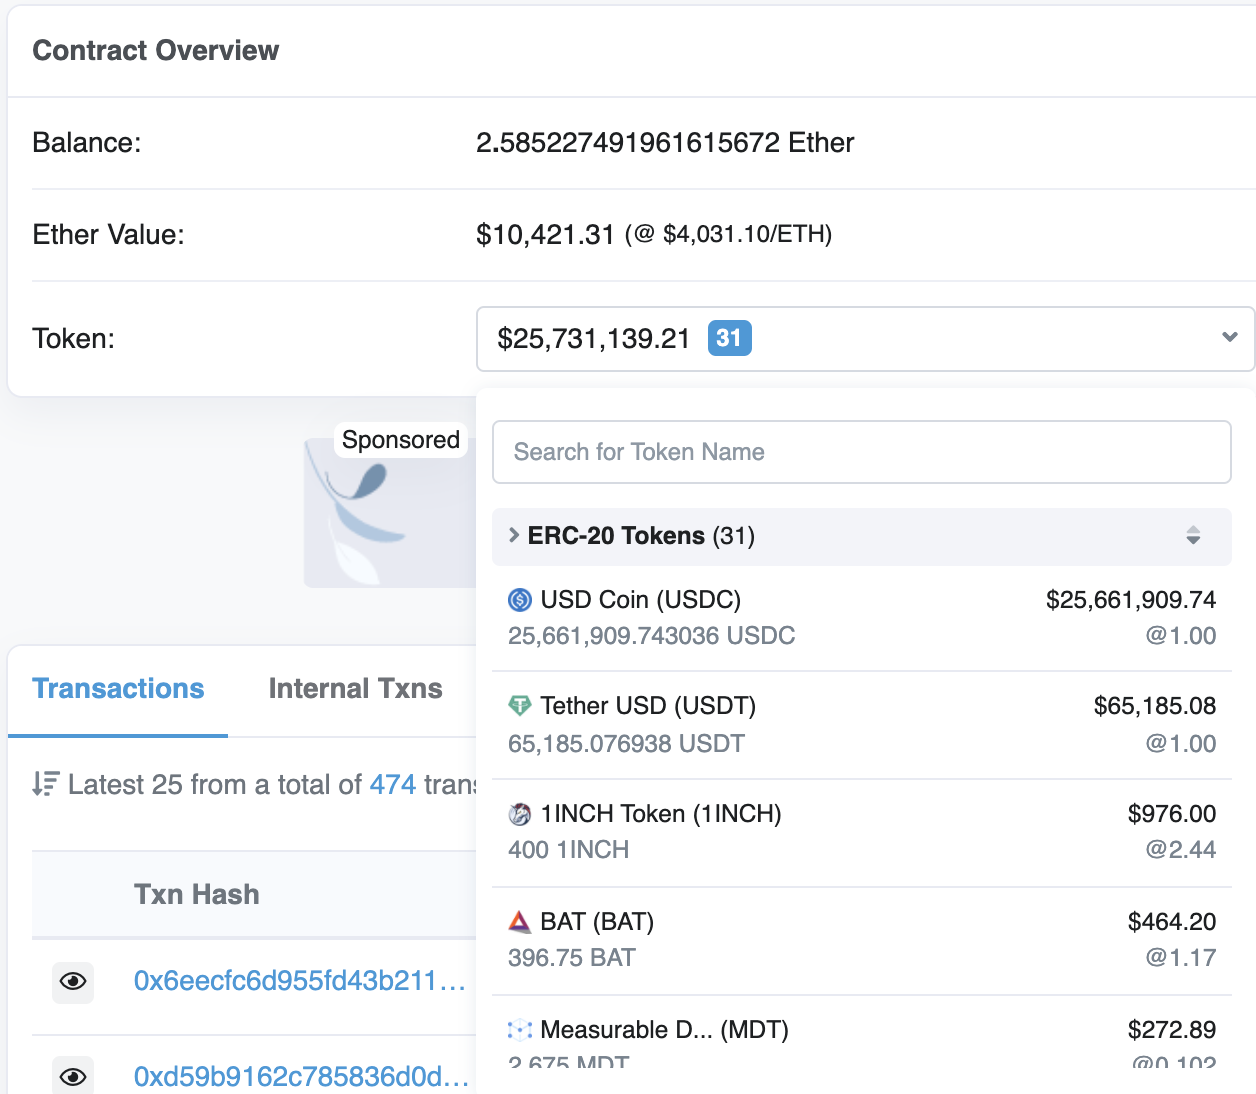Click the USD Coin token icon

click(x=520, y=600)
